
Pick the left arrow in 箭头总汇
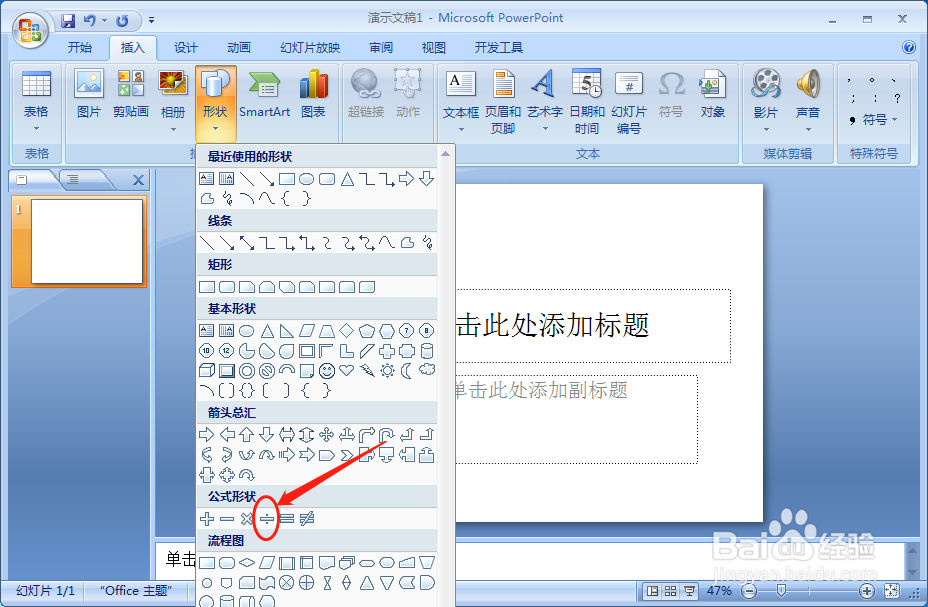[x=227, y=435]
